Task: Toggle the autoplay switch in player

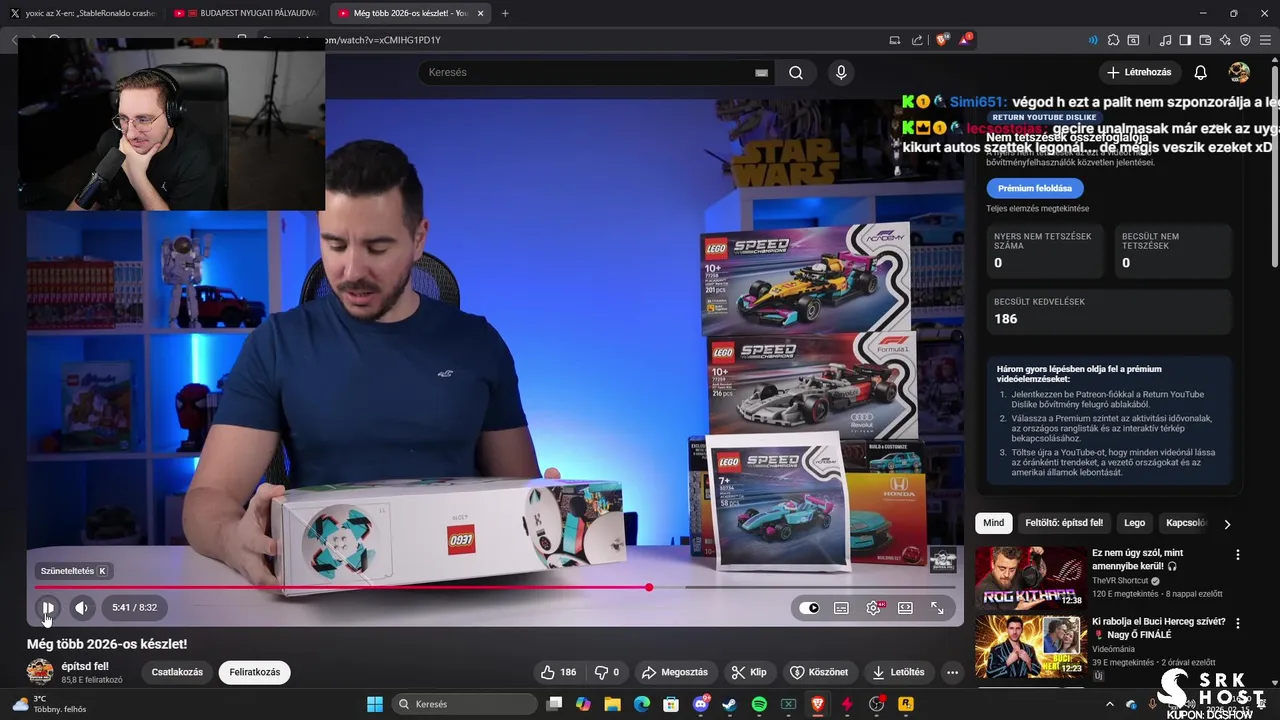Action: tap(809, 608)
